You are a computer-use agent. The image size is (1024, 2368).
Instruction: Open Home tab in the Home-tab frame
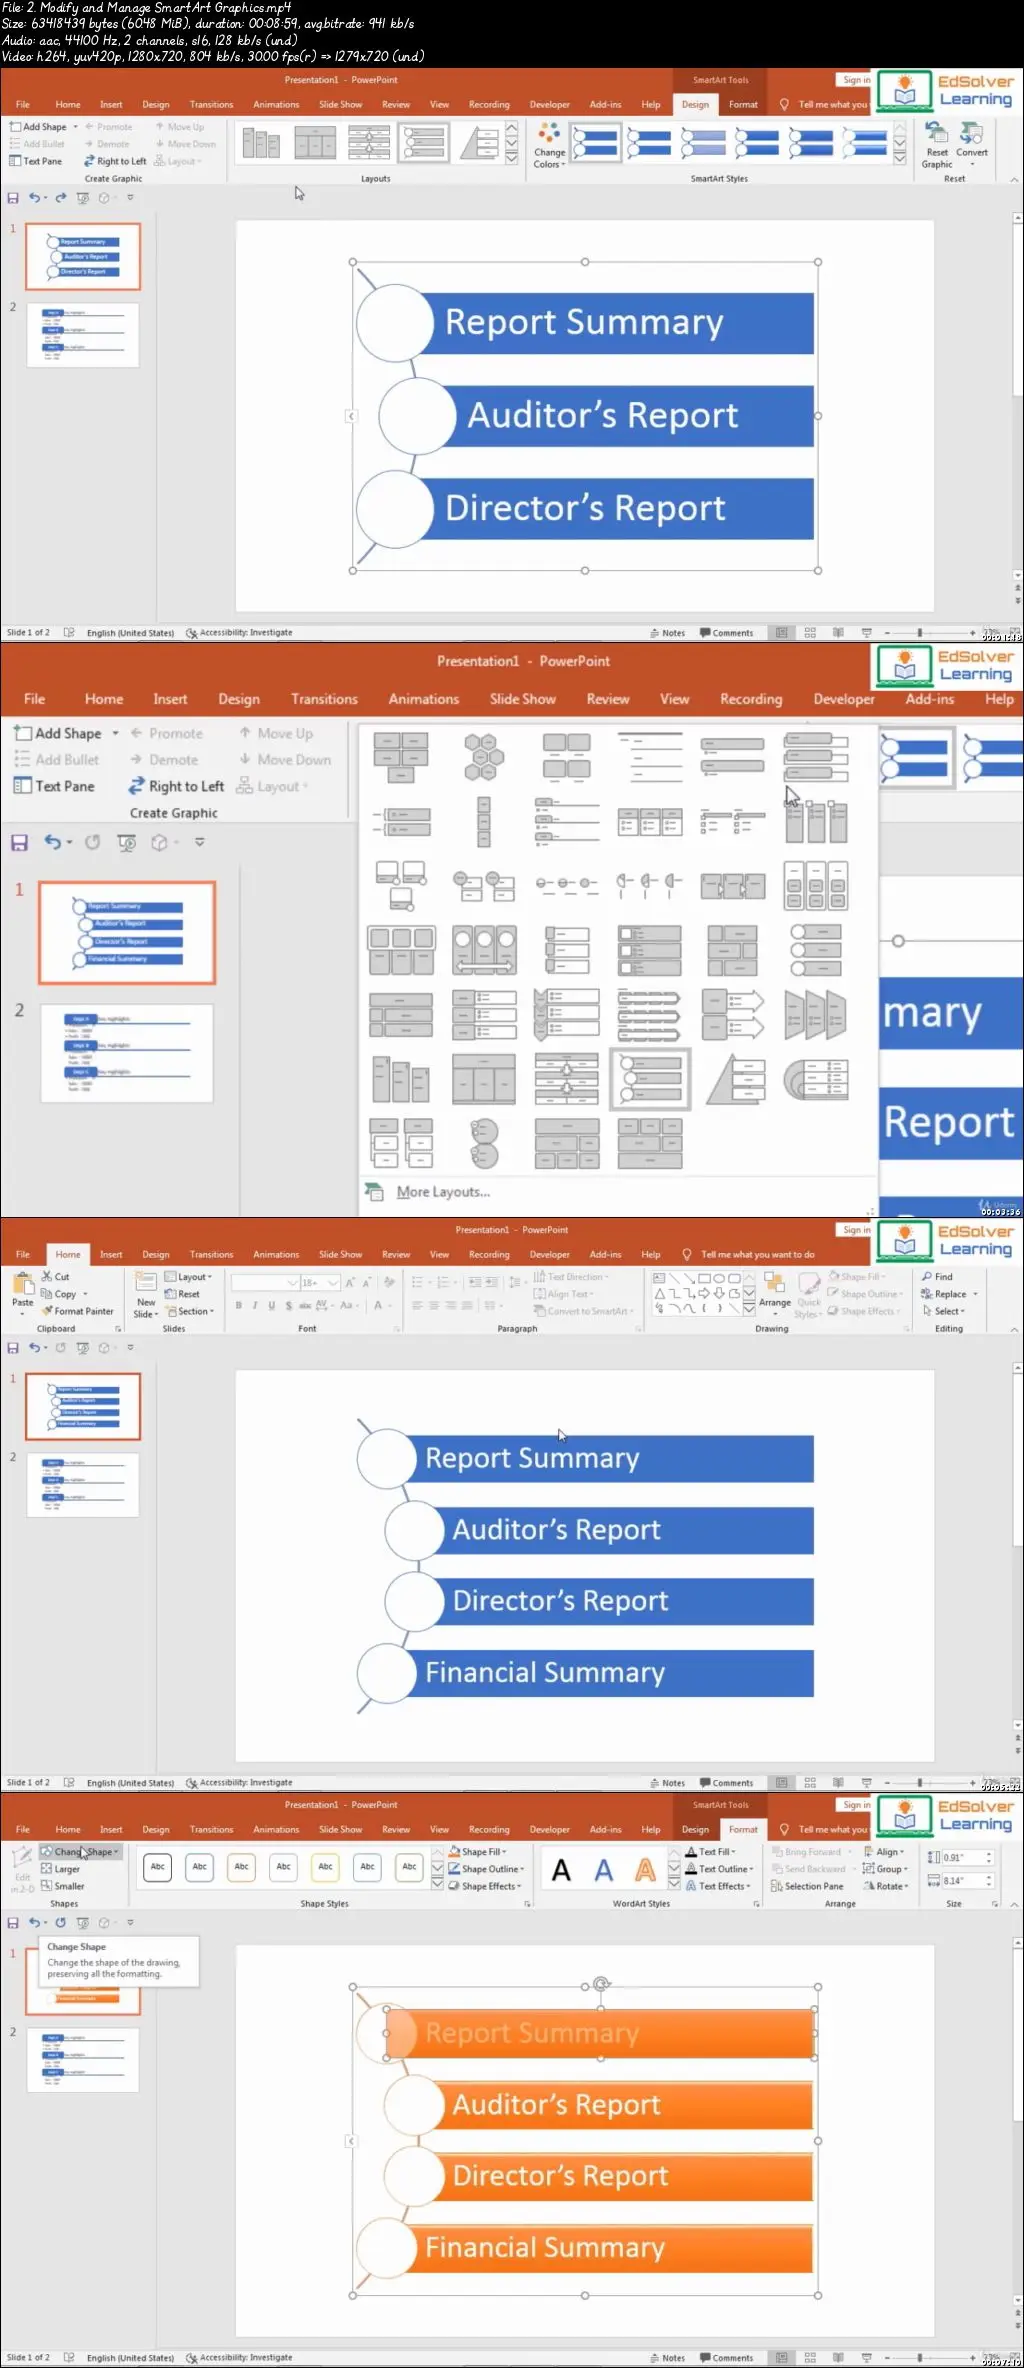click(68, 1254)
